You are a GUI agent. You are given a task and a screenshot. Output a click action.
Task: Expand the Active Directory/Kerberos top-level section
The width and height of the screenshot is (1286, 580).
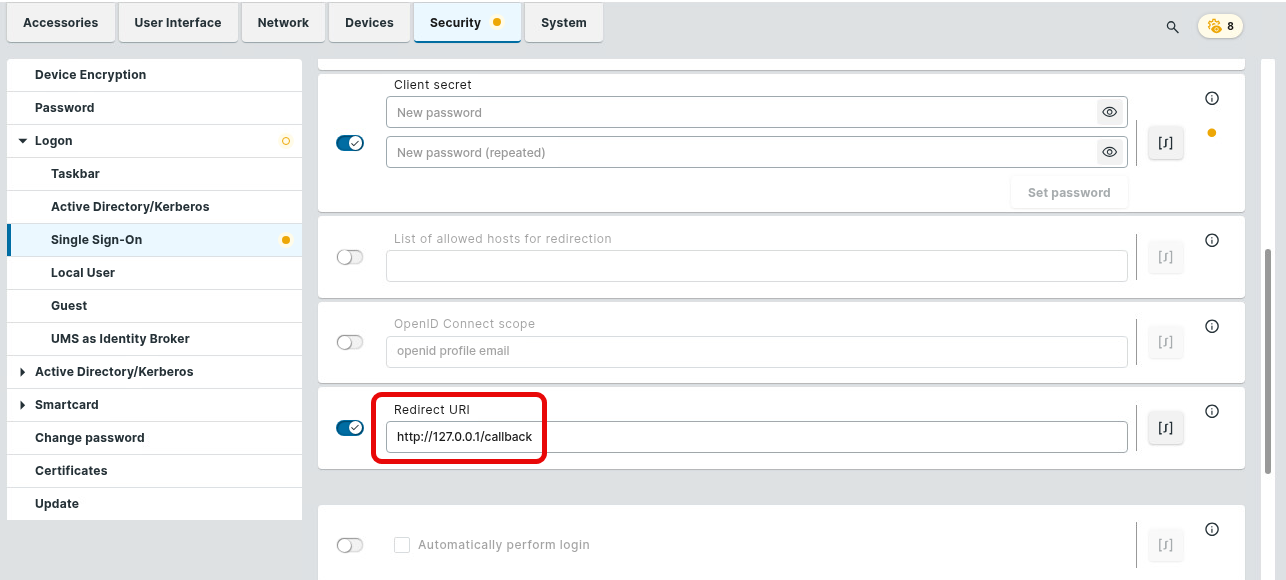(x=23, y=372)
